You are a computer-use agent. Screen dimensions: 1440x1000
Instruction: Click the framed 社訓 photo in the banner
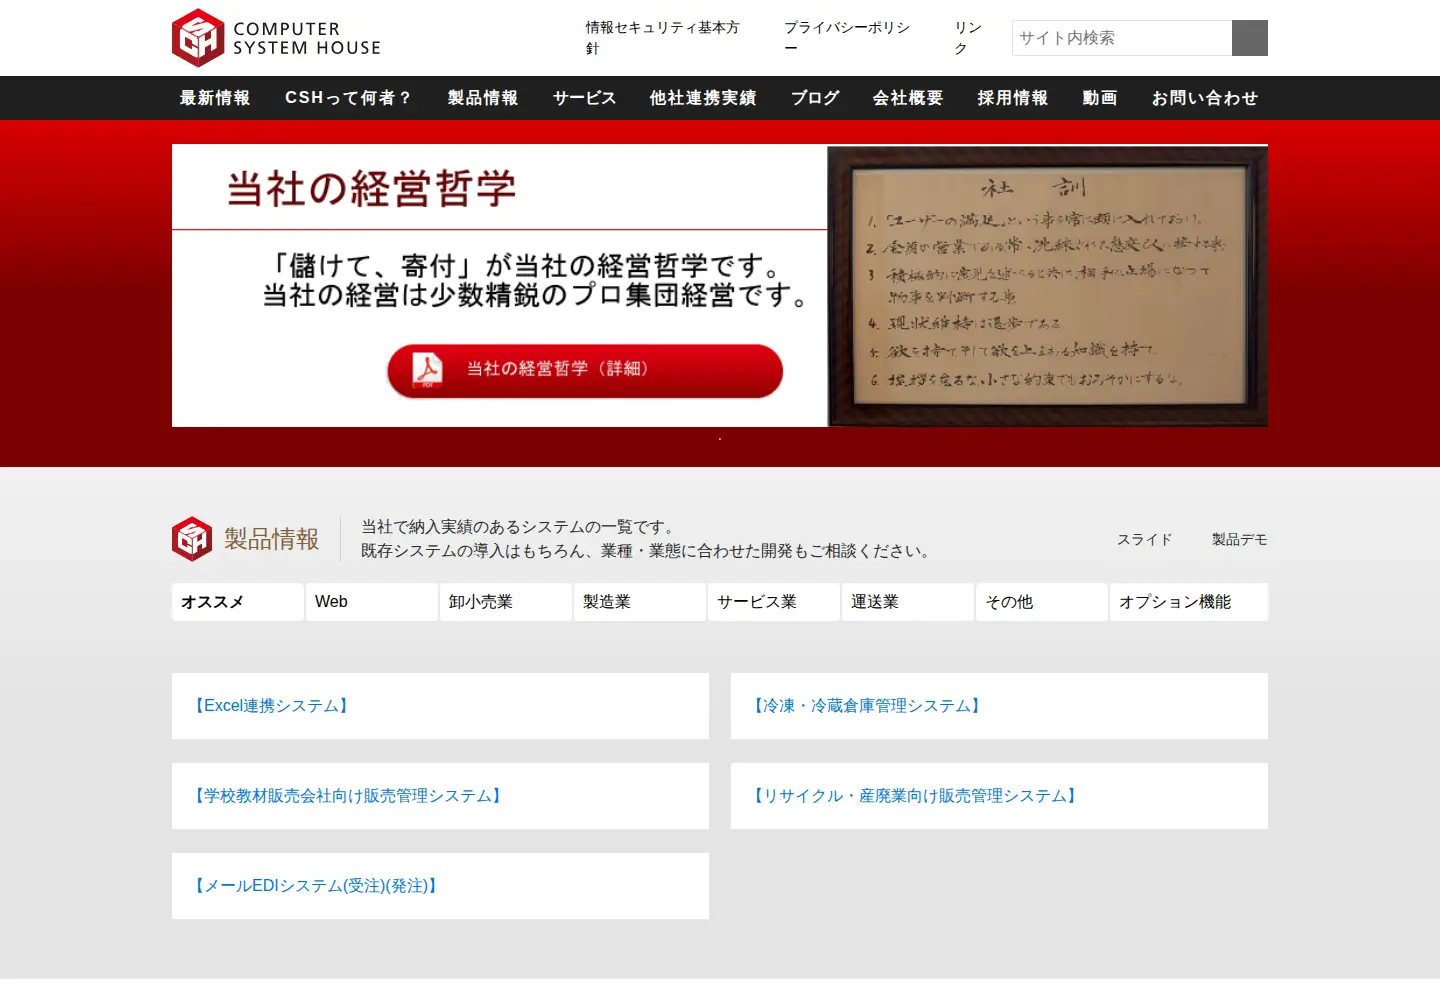click(1048, 286)
